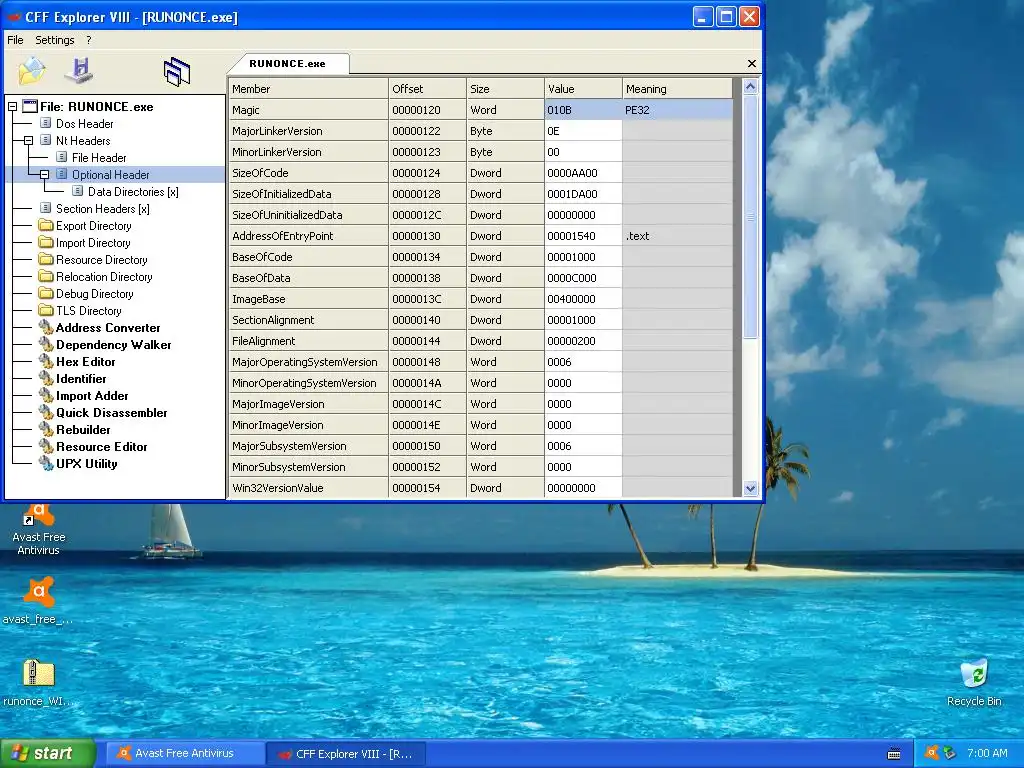Select the Nt Headers tree node
1024x768 pixels.
pyautogui.click(x=83, y=140)
